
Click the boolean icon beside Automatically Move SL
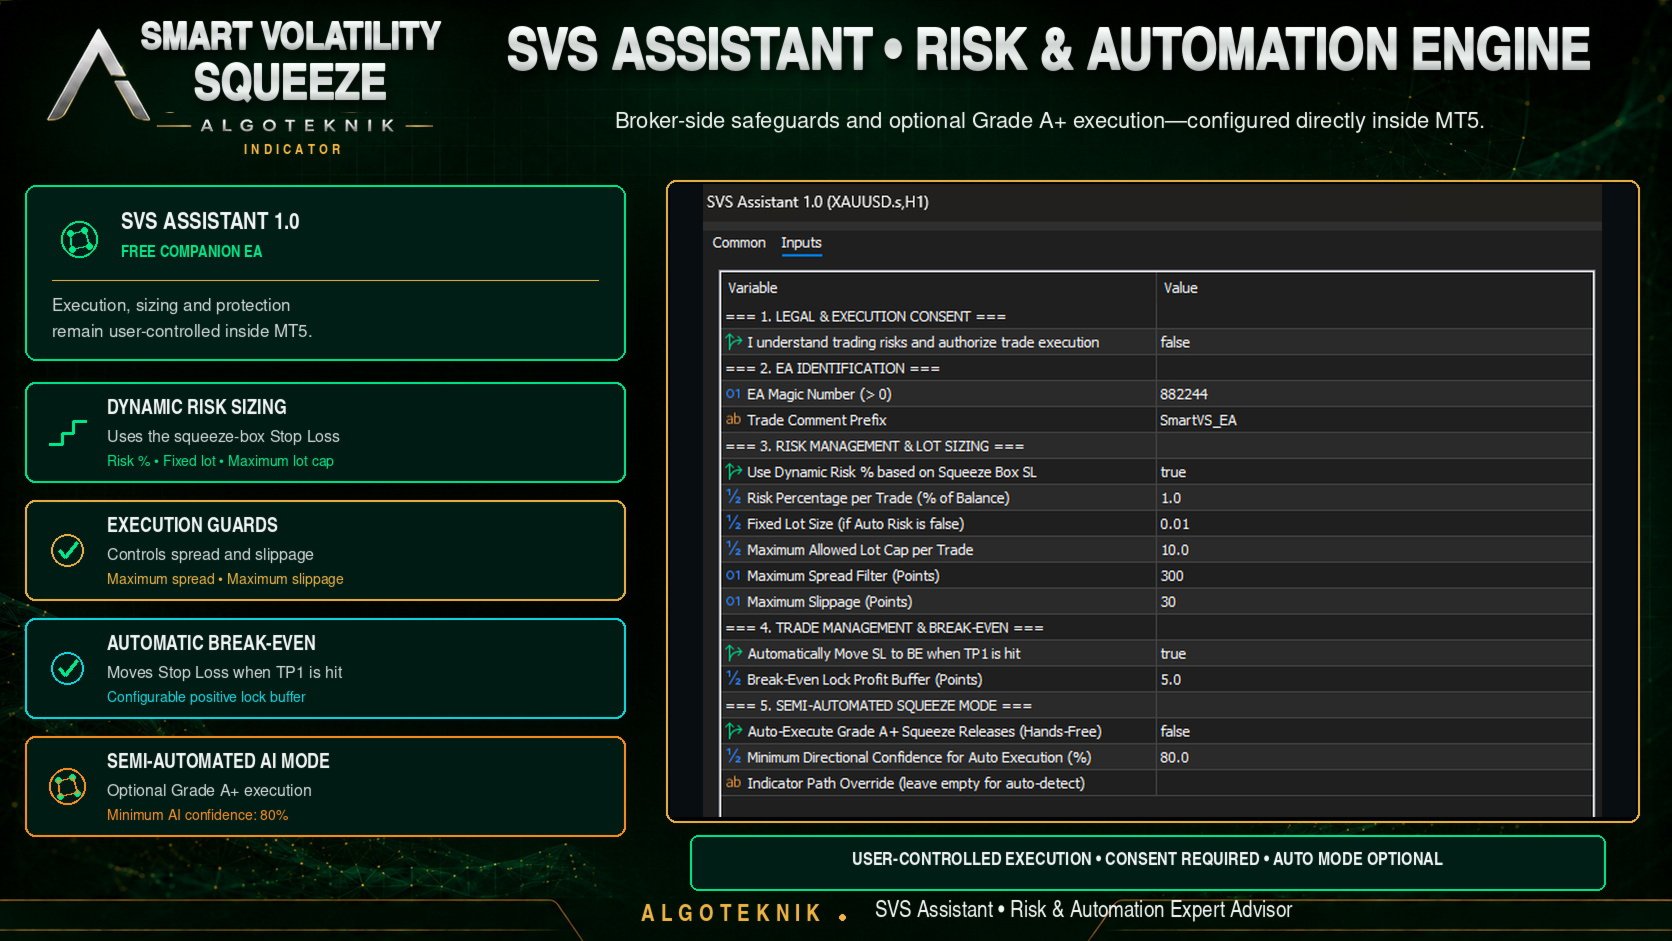click(733, 654)
